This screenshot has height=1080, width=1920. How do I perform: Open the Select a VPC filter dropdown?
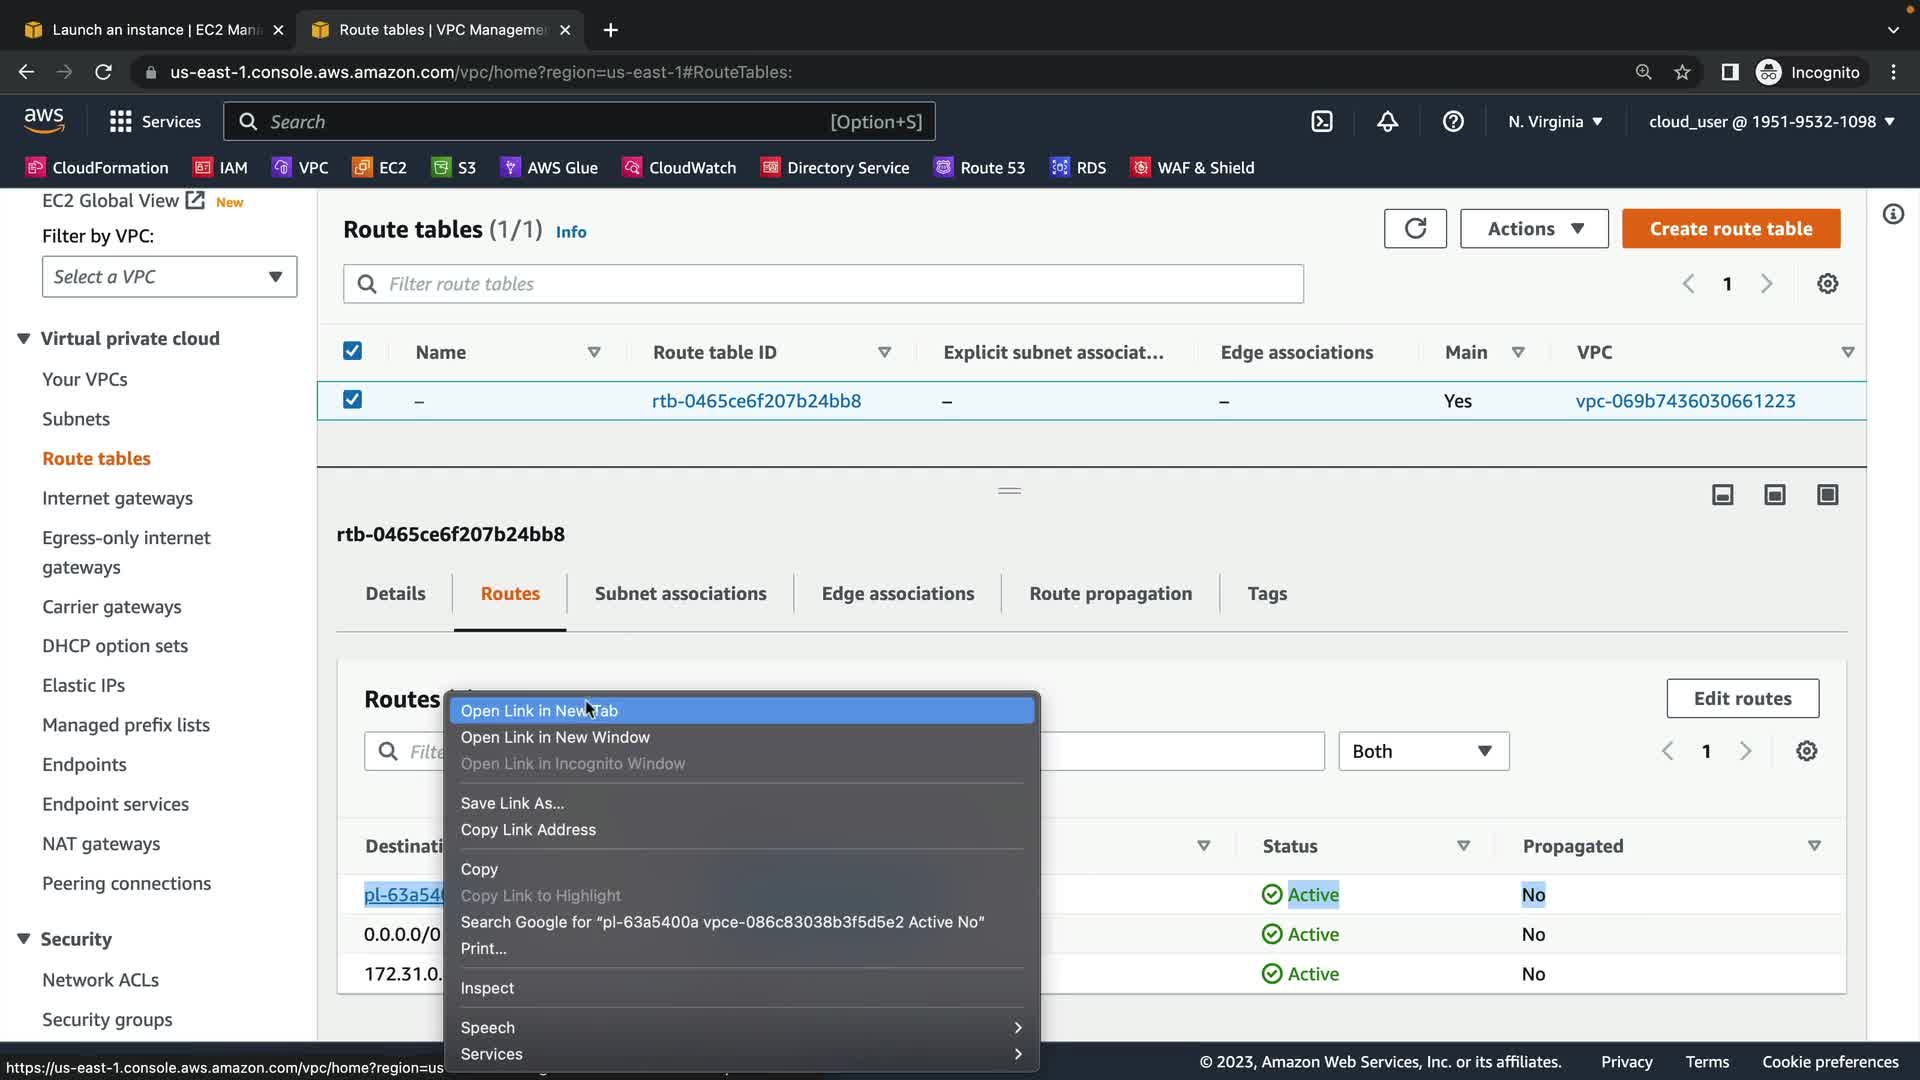169,277
